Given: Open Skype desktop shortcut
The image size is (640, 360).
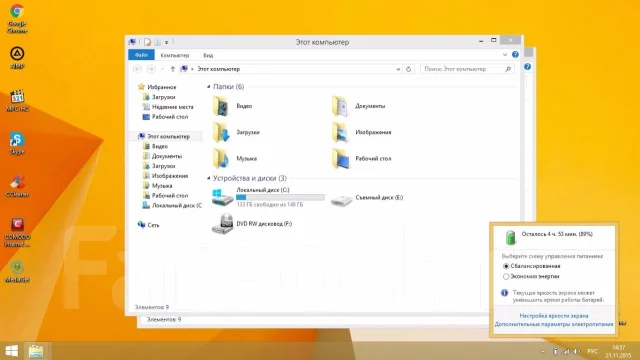Looking at the screenshot, I should tap(17, 143).
